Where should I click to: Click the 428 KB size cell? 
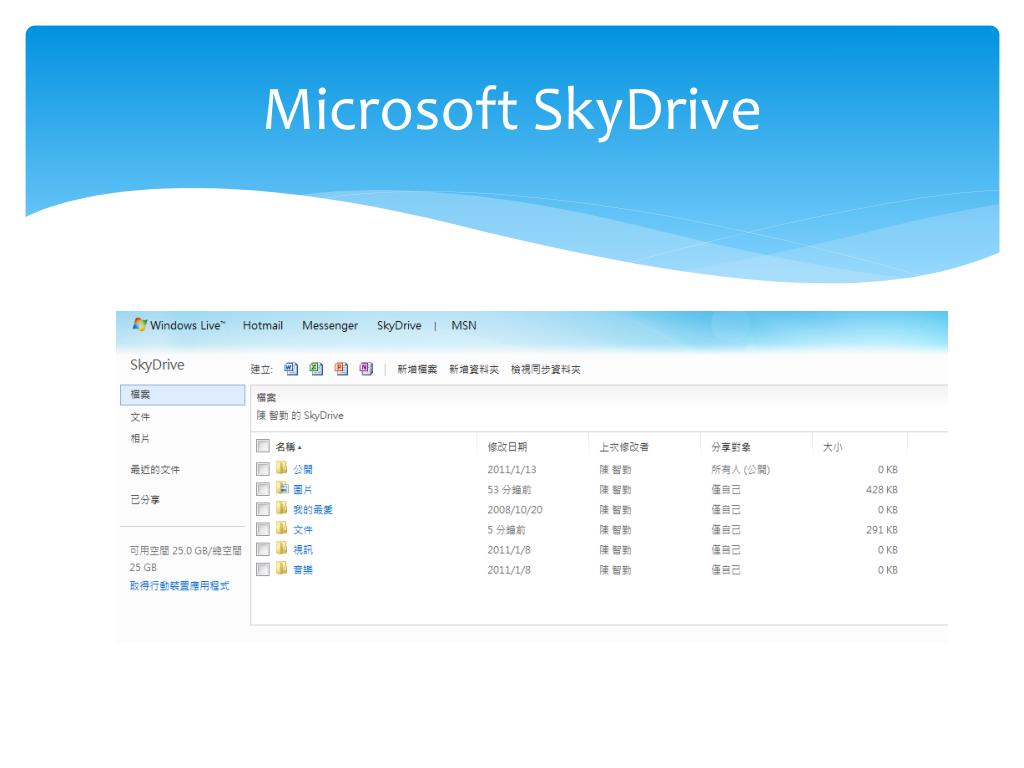(x=882, y=489)
